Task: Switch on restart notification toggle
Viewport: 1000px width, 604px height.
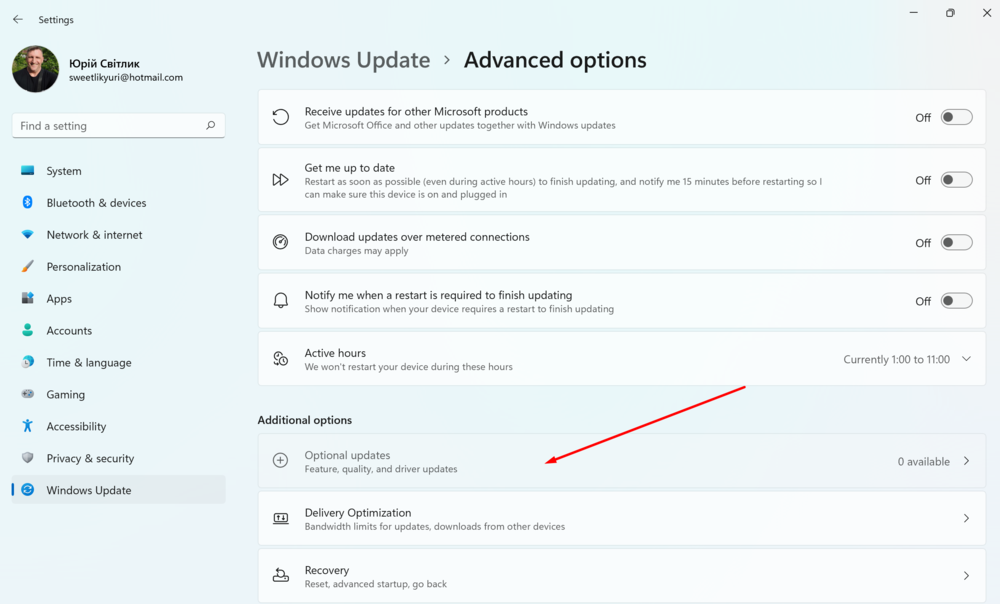Action: pos(956,301)
